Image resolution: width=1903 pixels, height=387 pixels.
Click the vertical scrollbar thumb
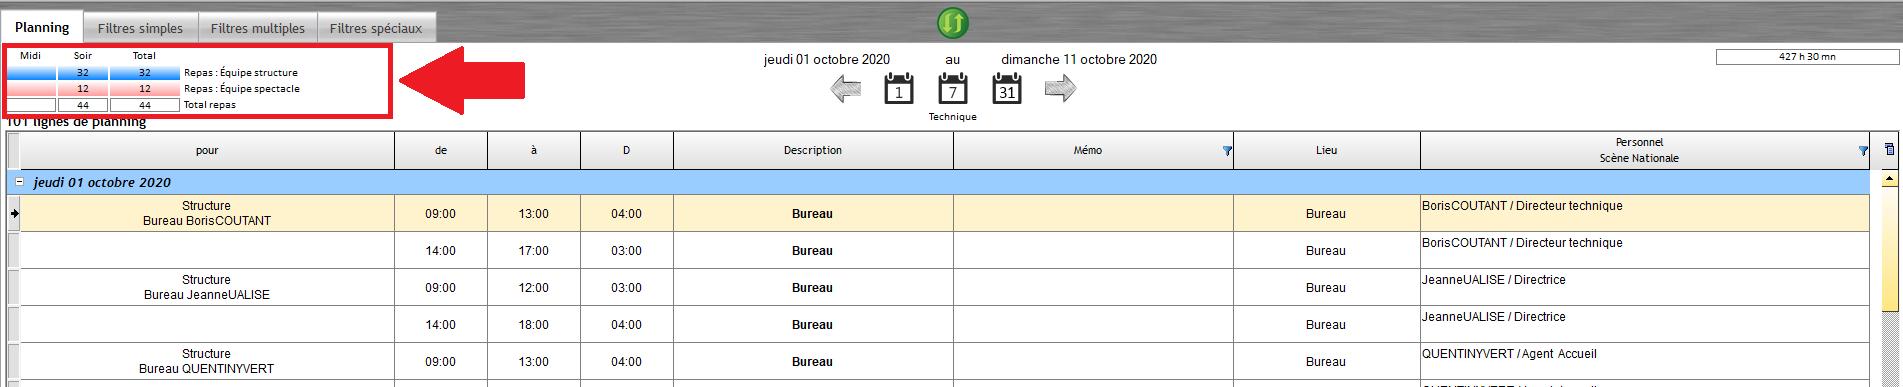[x=1889, y=249]
